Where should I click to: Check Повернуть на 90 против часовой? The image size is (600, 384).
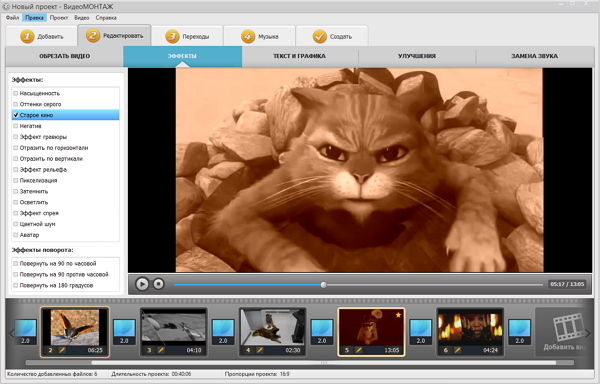tap(16, 274)
